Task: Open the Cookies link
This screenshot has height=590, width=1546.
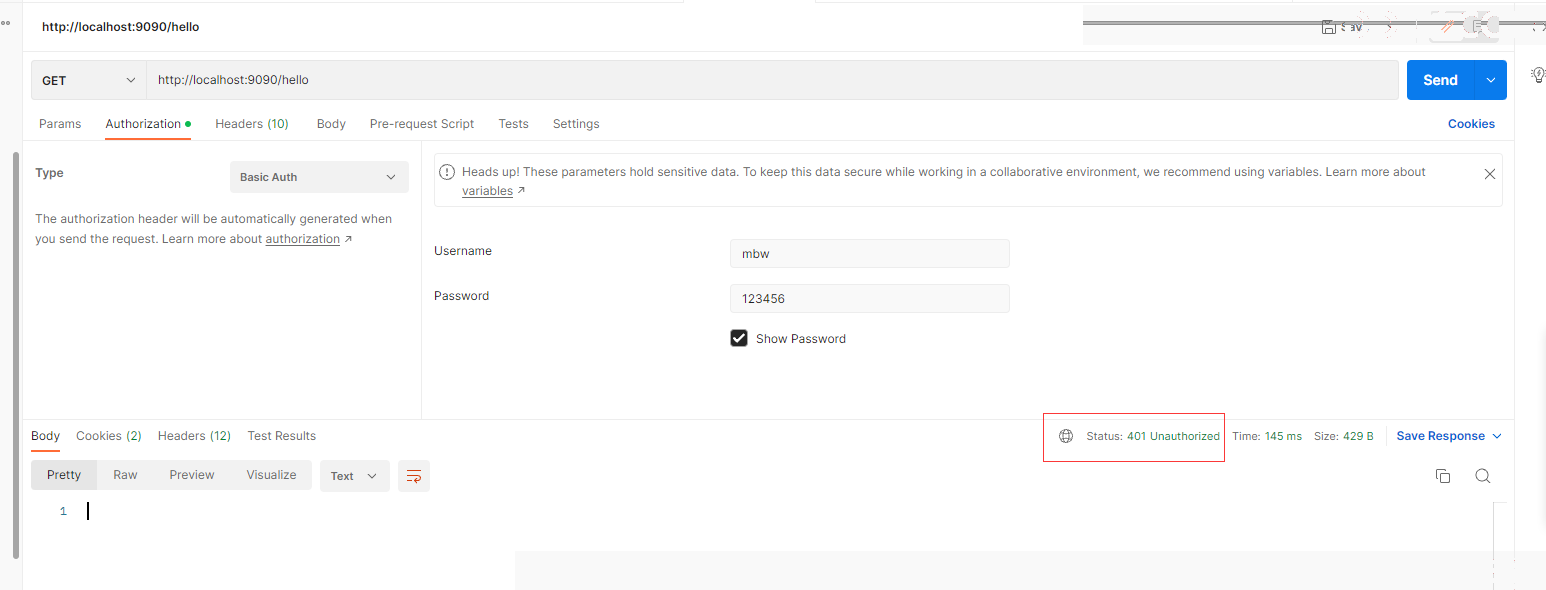Action: (x=1471, y=124)
